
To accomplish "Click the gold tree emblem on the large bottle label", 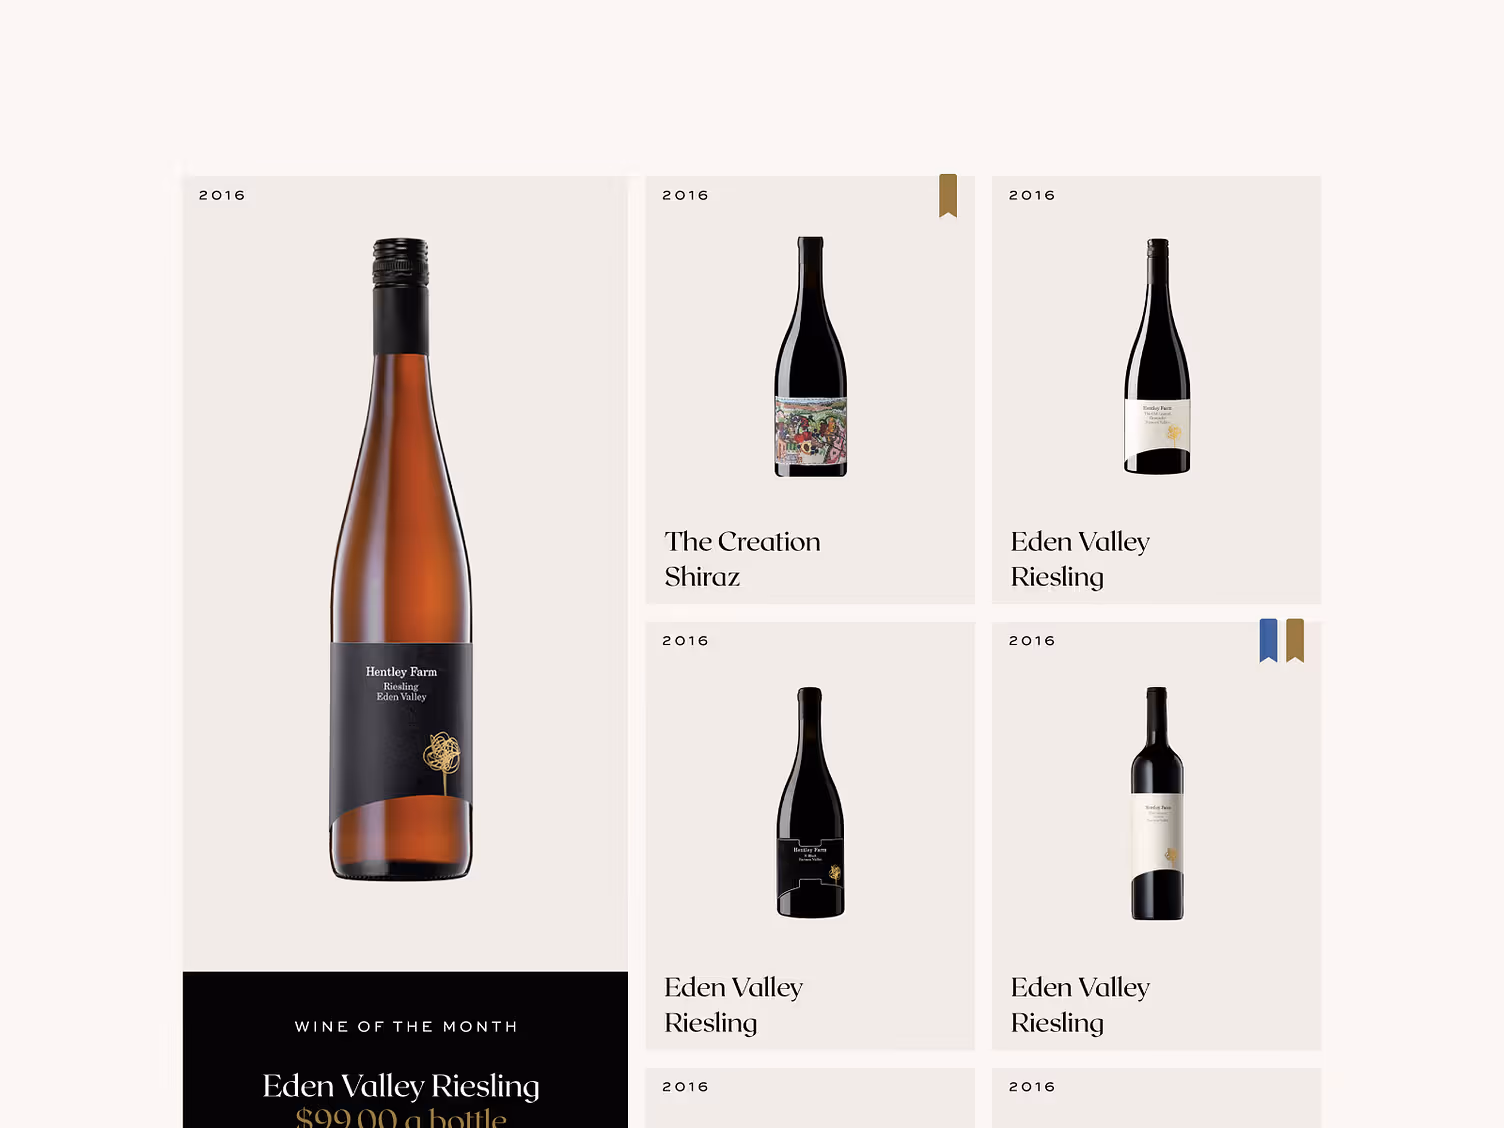I will (x=442, y=761).
